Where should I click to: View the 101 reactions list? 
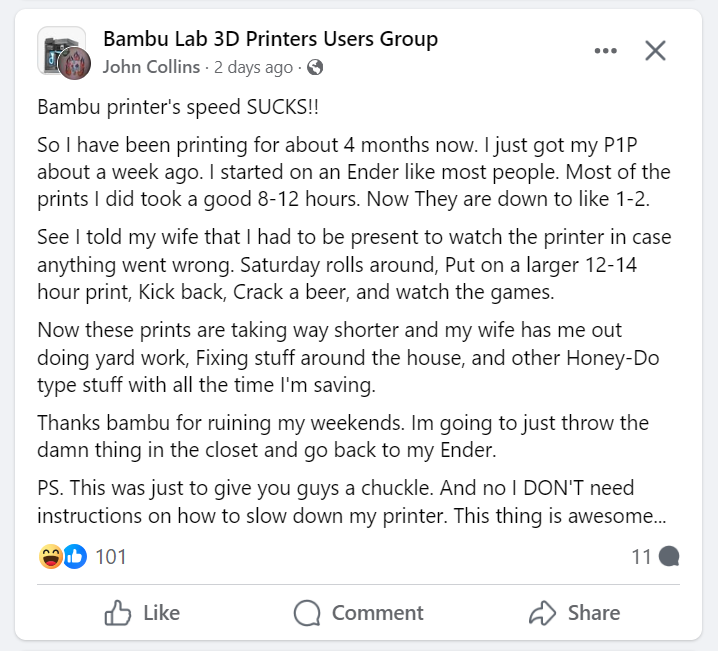point(111,557)
